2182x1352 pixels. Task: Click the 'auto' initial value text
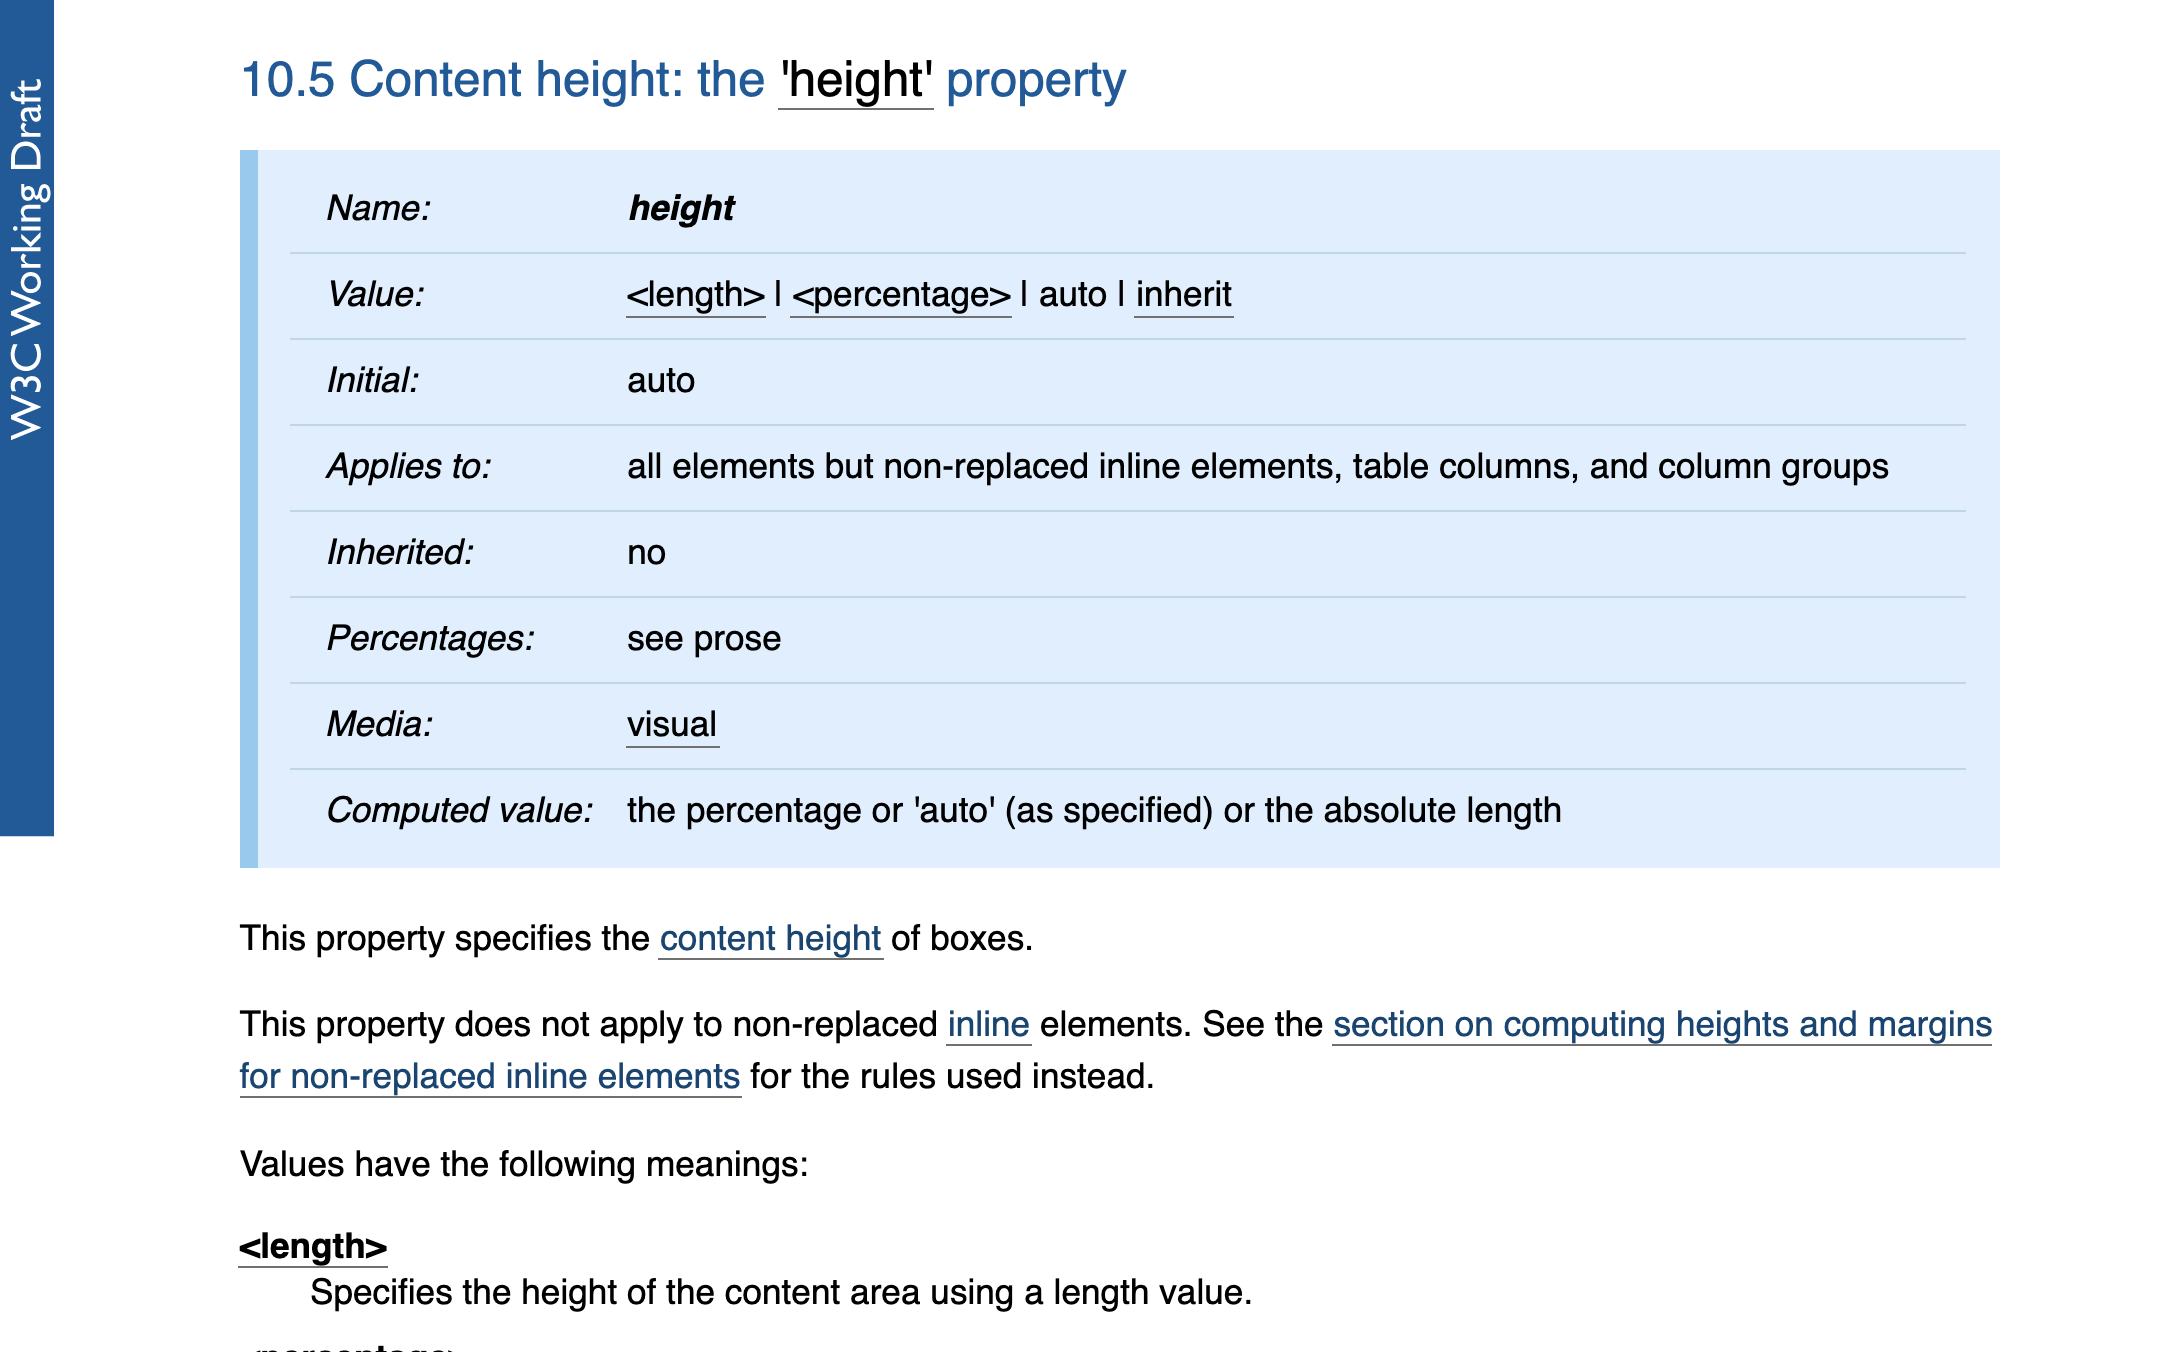click(661, 381)
